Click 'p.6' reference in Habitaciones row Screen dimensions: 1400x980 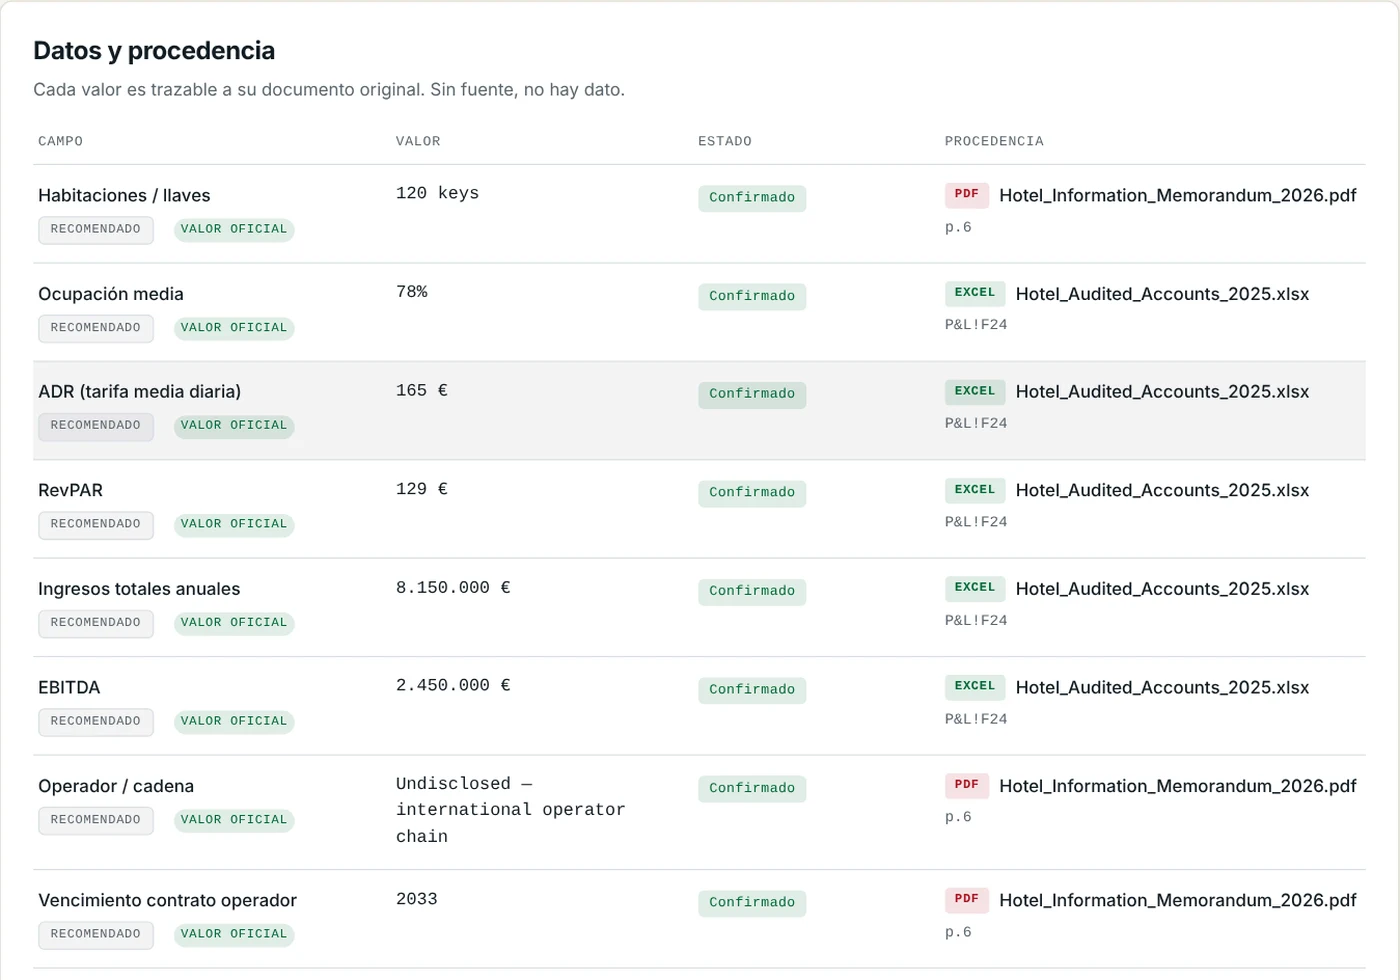[x=958, y=227]
